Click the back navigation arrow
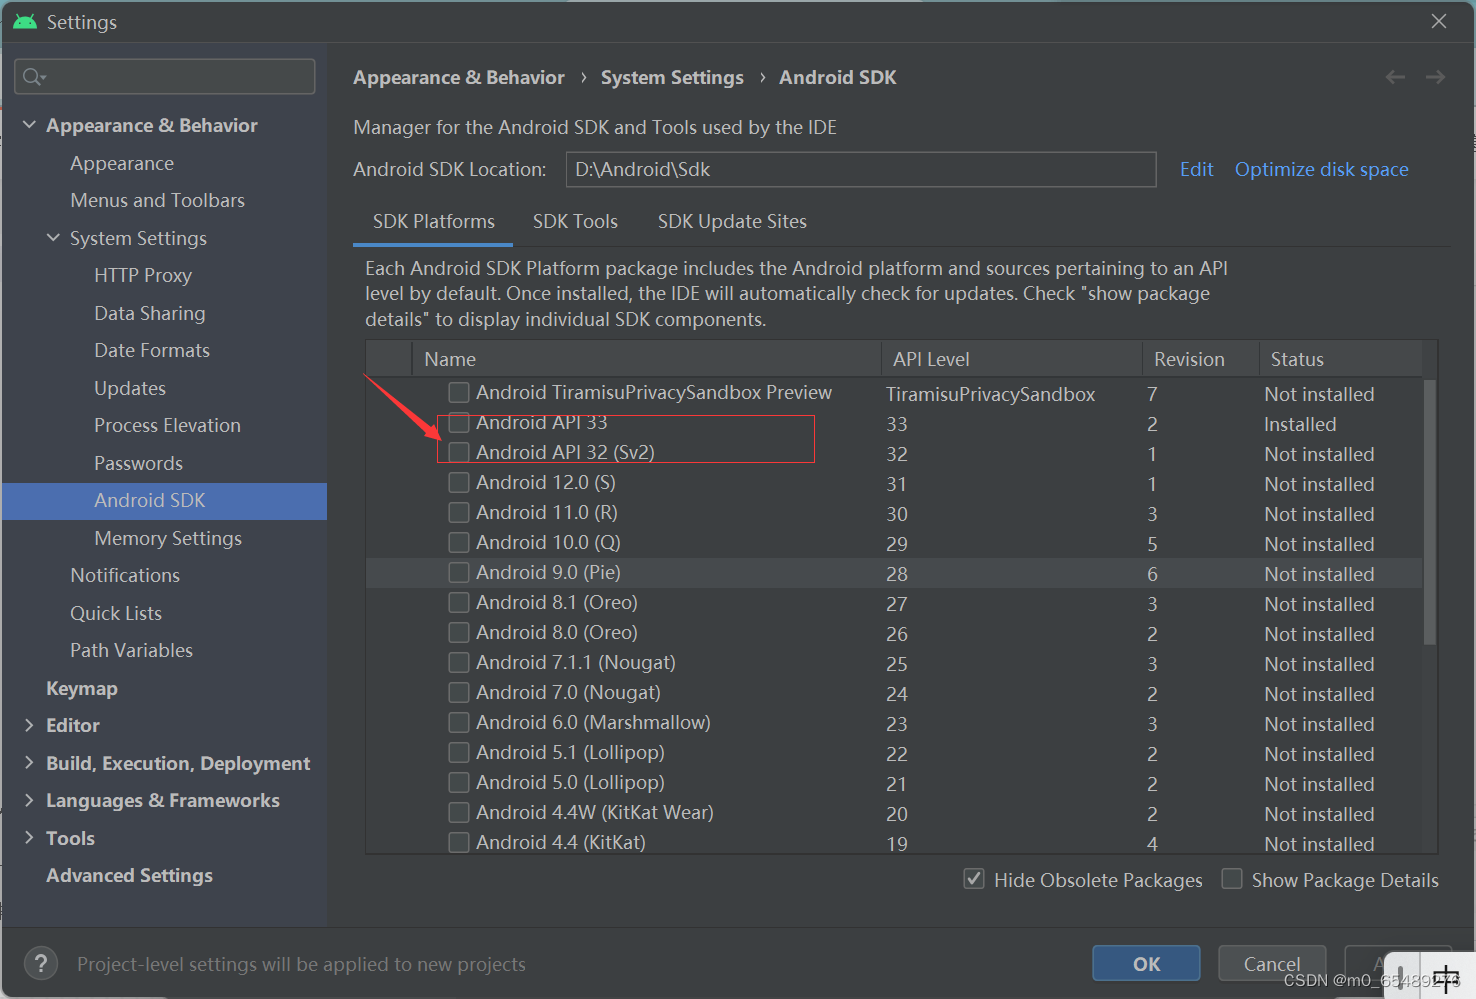 (x=1395, y=77)
